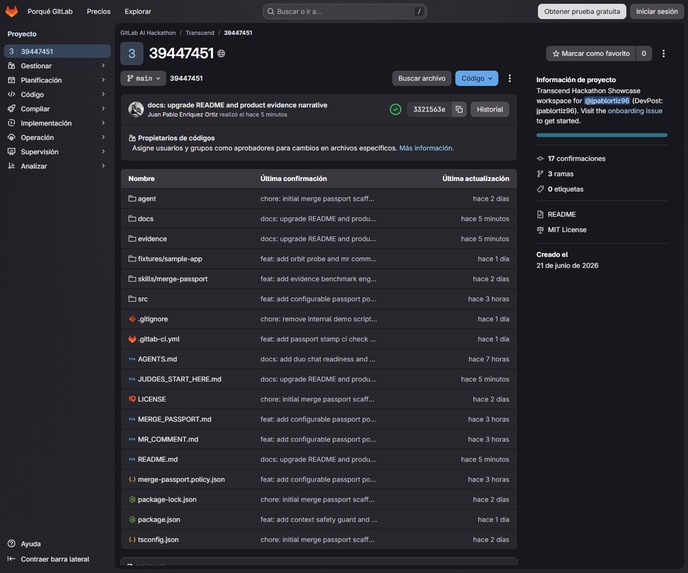Click star count 0 badge

coord(644,54)
